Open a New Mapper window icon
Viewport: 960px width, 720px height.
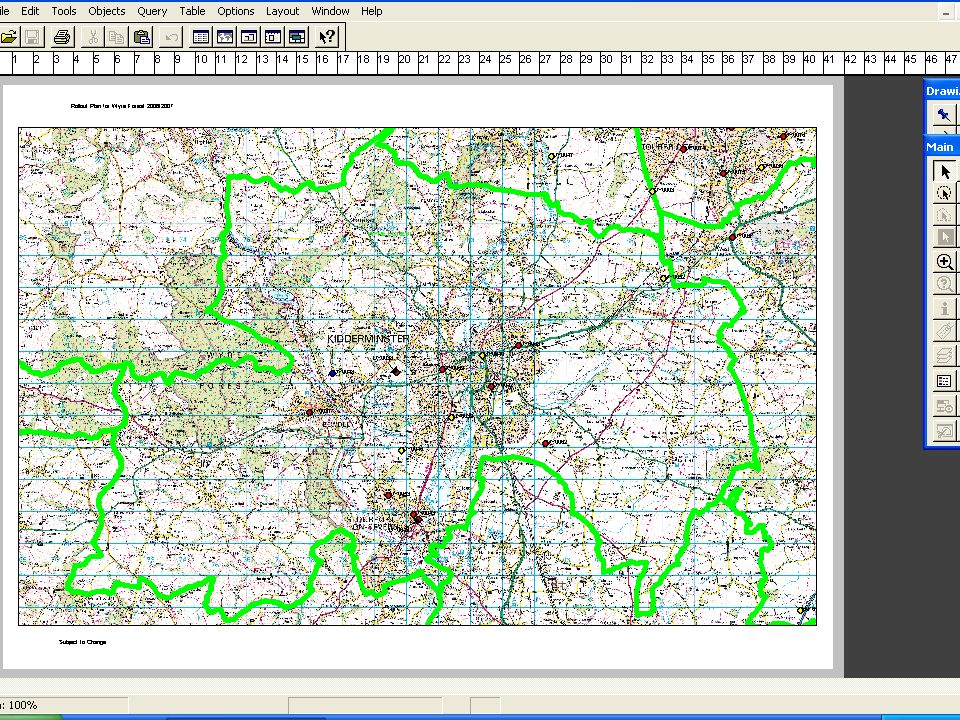225,37
